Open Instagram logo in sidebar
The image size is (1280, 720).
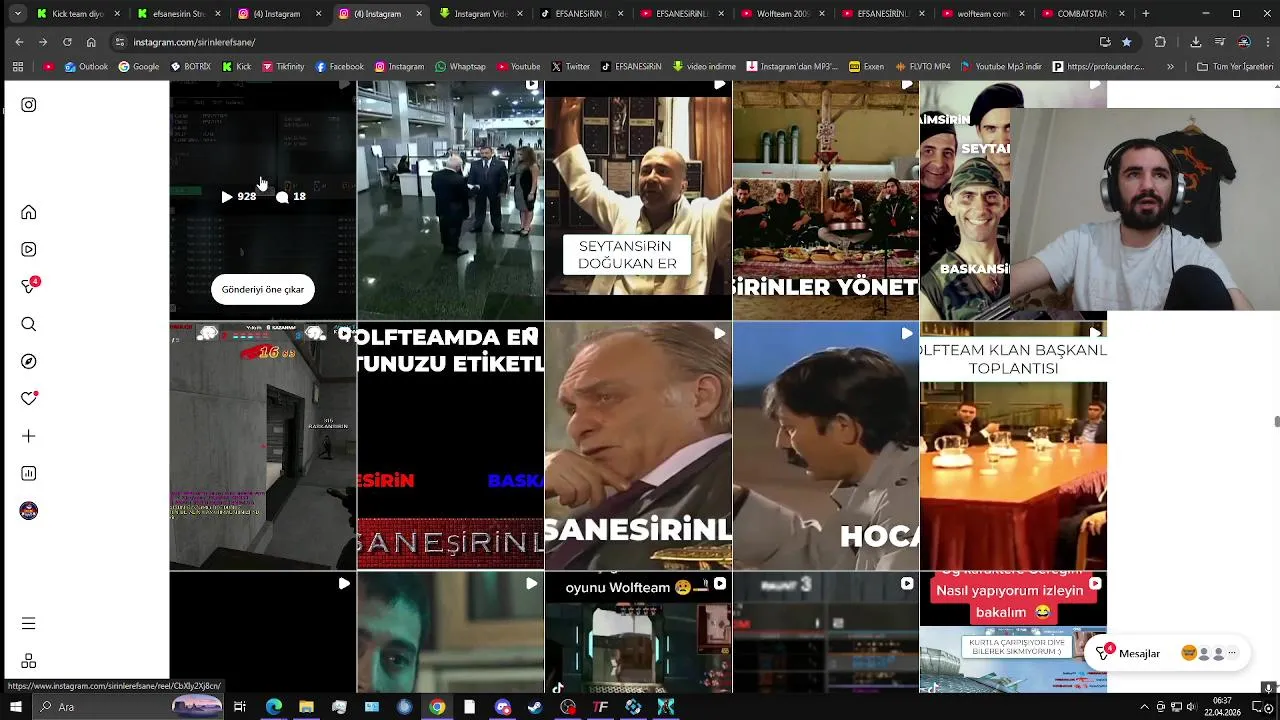[29, 105]
